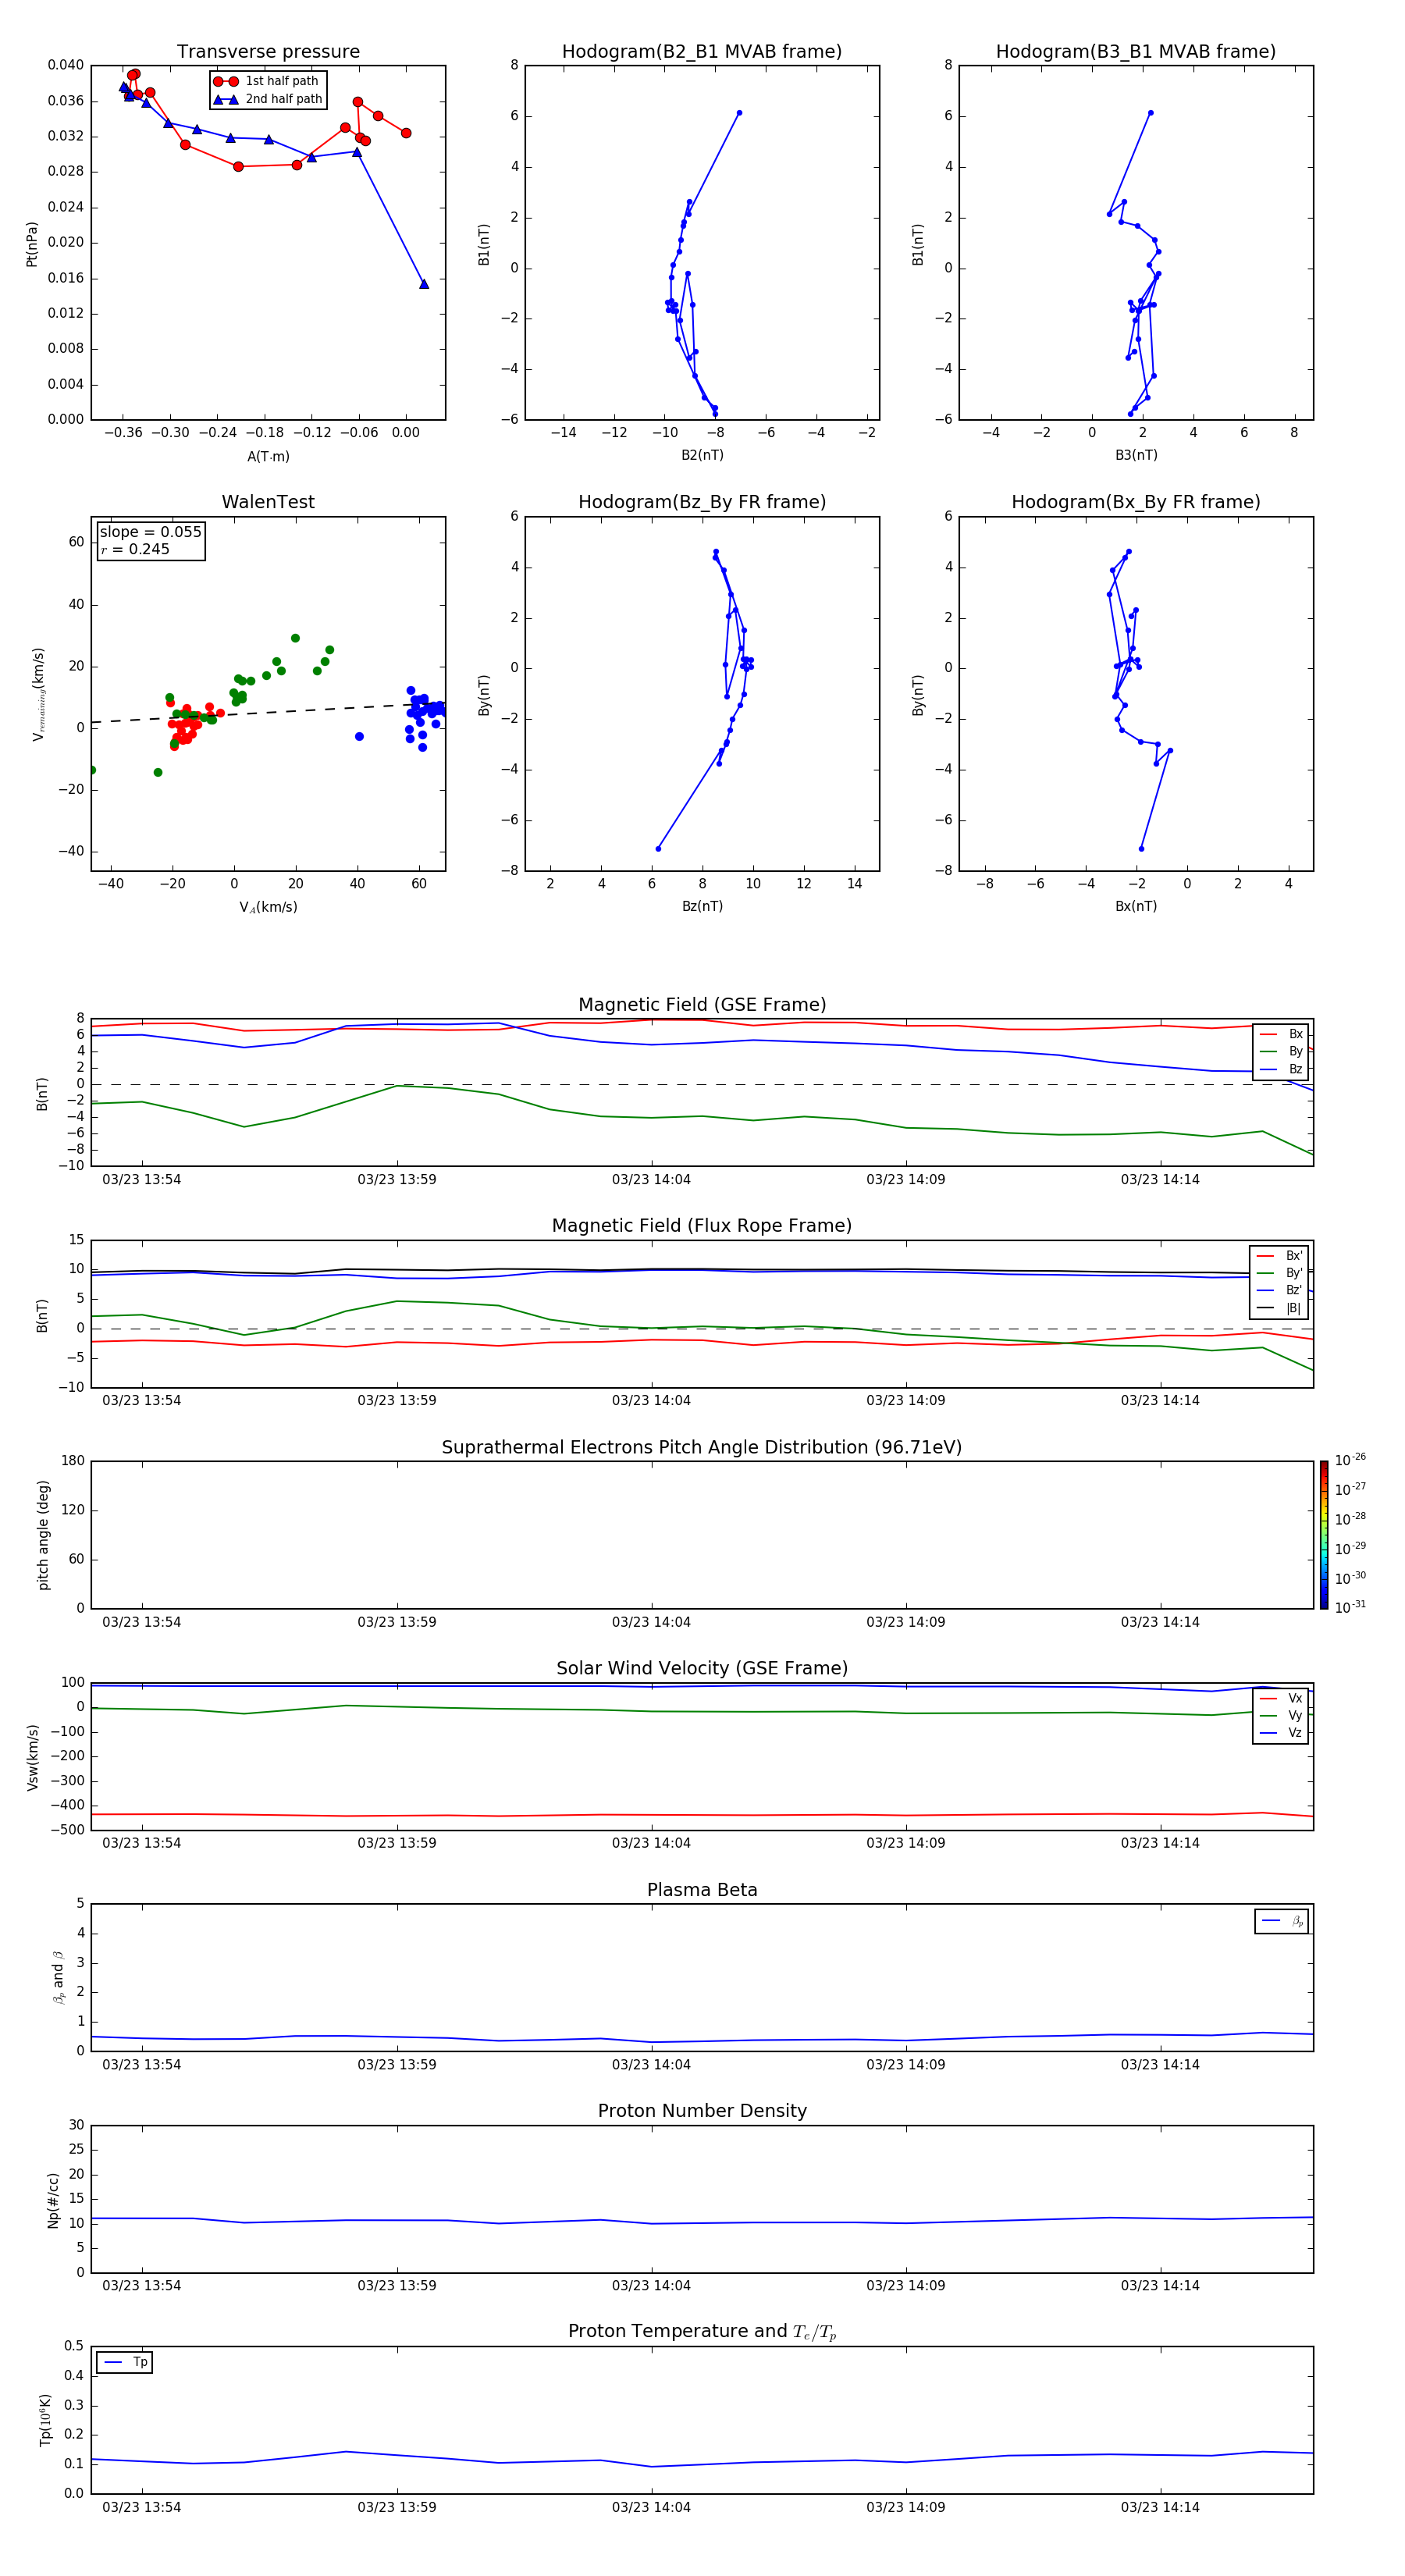
Task: Click the "Tp(10^6K)" y-axis label
Action: [45, 2421]
